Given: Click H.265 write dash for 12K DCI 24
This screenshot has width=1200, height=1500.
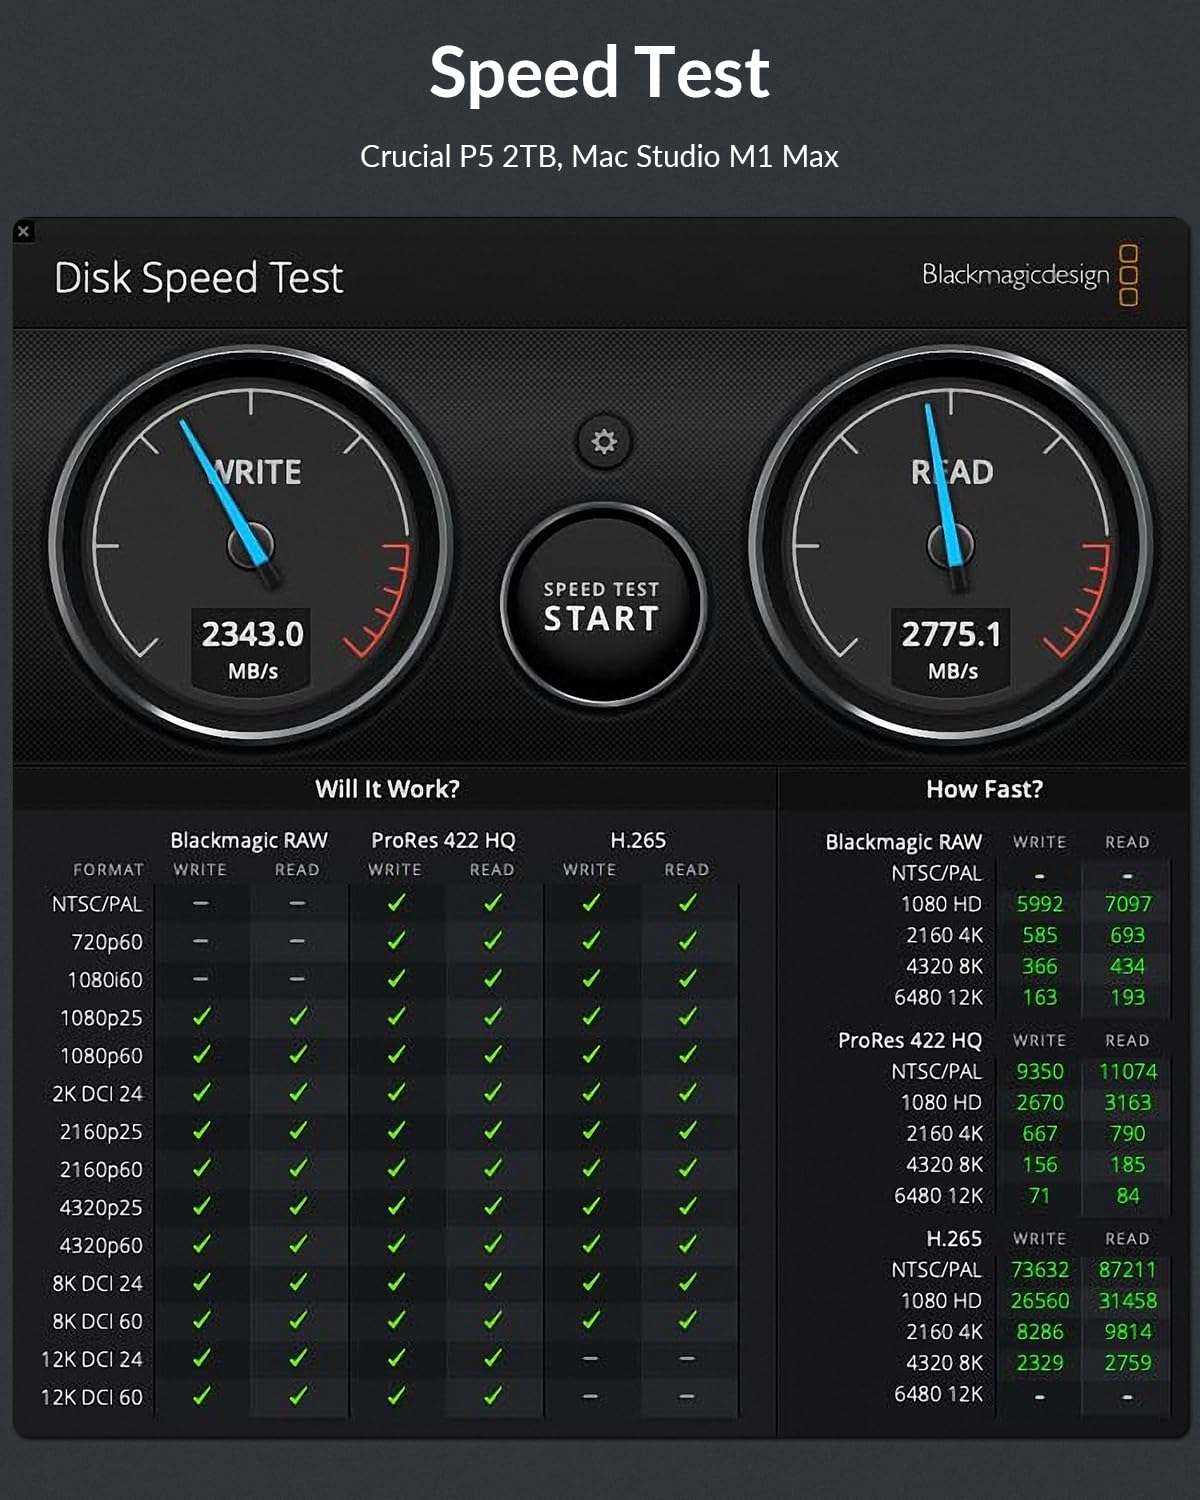Looking at the screenshot, I should [590, 1358].
